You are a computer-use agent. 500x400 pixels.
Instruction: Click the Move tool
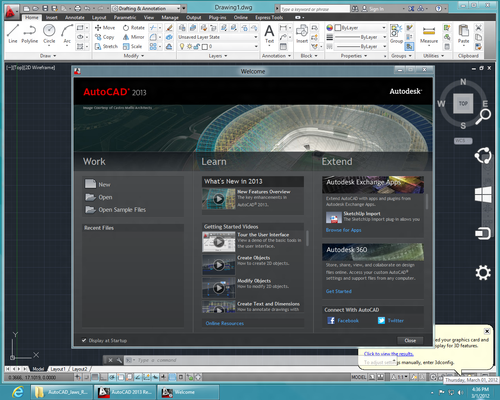[x=105, y=28]
